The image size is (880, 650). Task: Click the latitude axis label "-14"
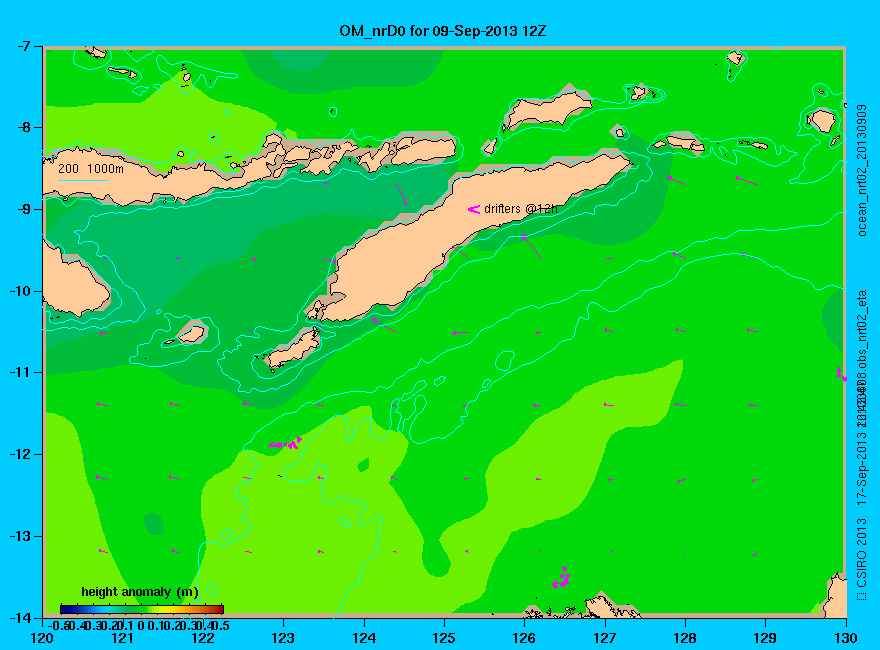(x=20, y=617)
